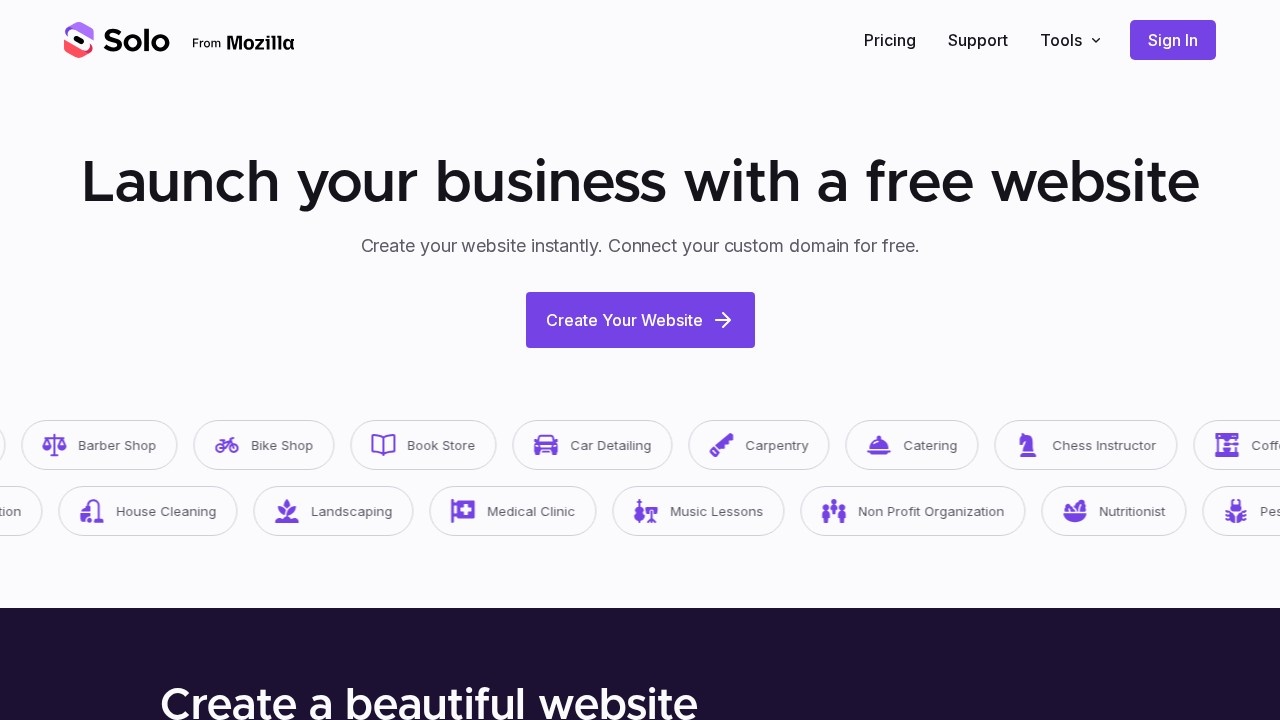Screen dimensions: 1280x720
Task: Choose the Bike Shop bicycle icon
Action: pyautogui.click(x=227, y=445)
